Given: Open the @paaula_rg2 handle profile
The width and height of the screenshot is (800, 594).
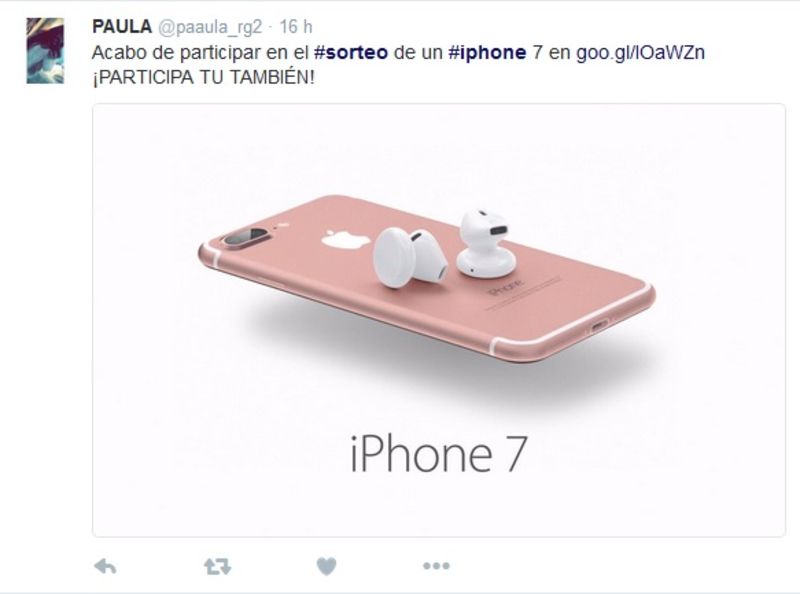Looking at the screenshot, I should coord(210,27).
